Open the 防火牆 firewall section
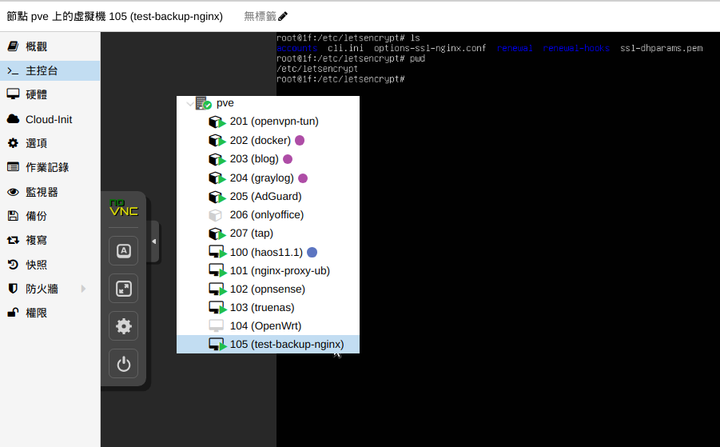Viewport: 720px width, 447px height. tap(50, 289)
